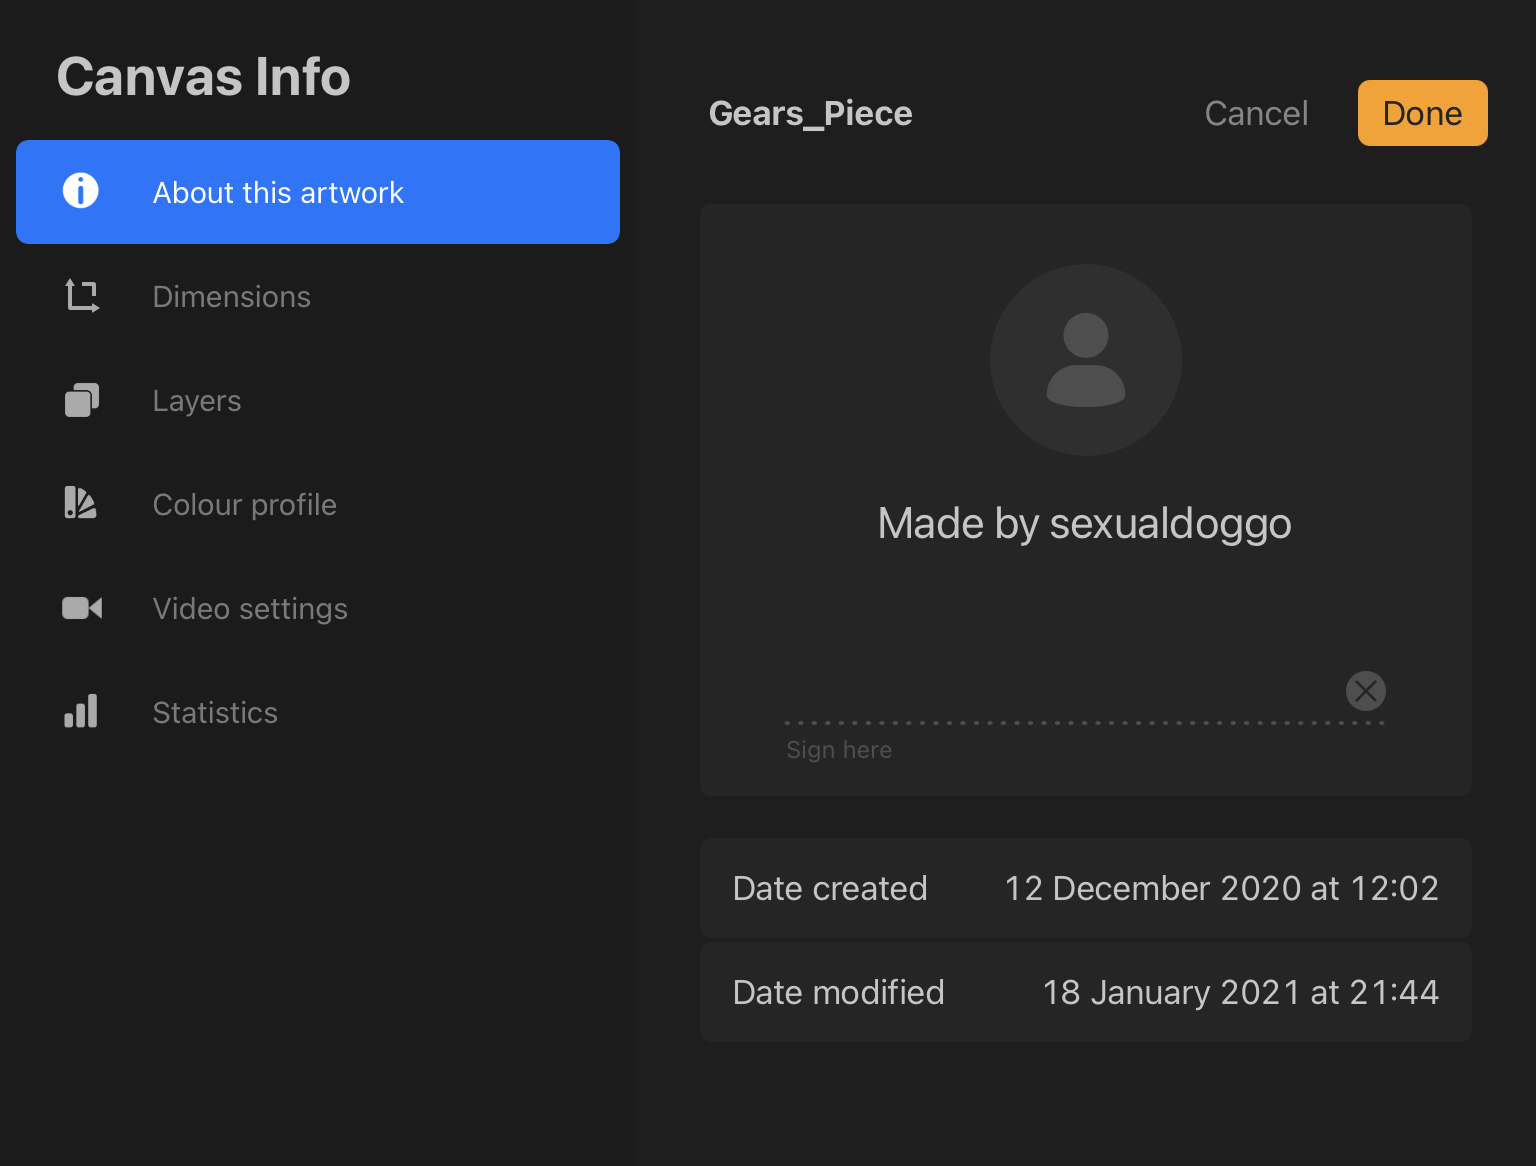Click the Statistics bar chart icon
The height and width of the screenshot is (1166, 1536).
(x=81, y=711)
